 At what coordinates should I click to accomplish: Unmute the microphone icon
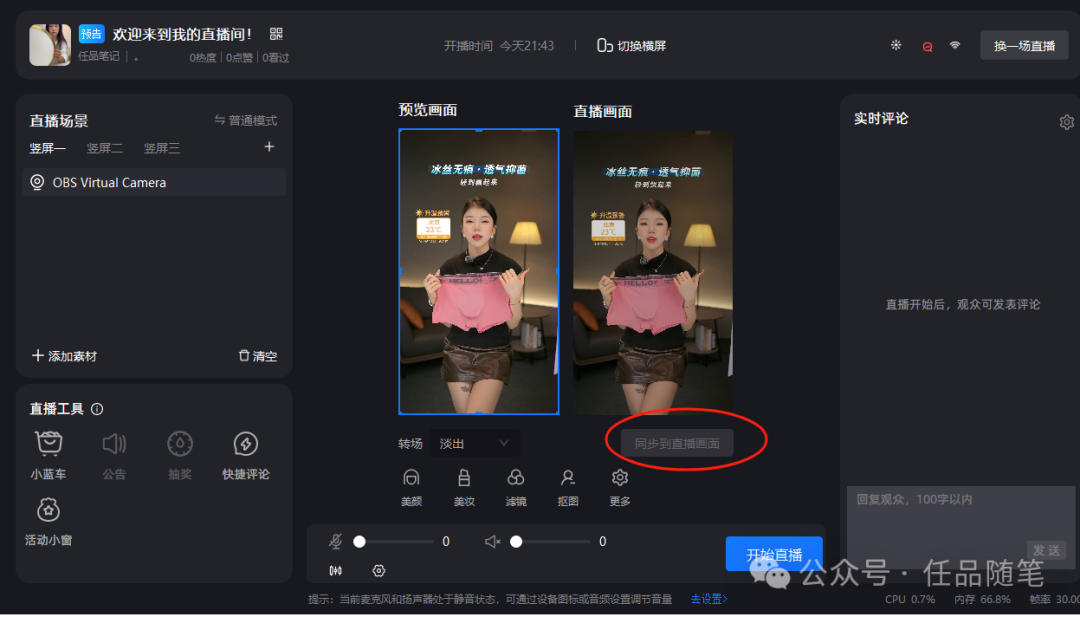336,541
